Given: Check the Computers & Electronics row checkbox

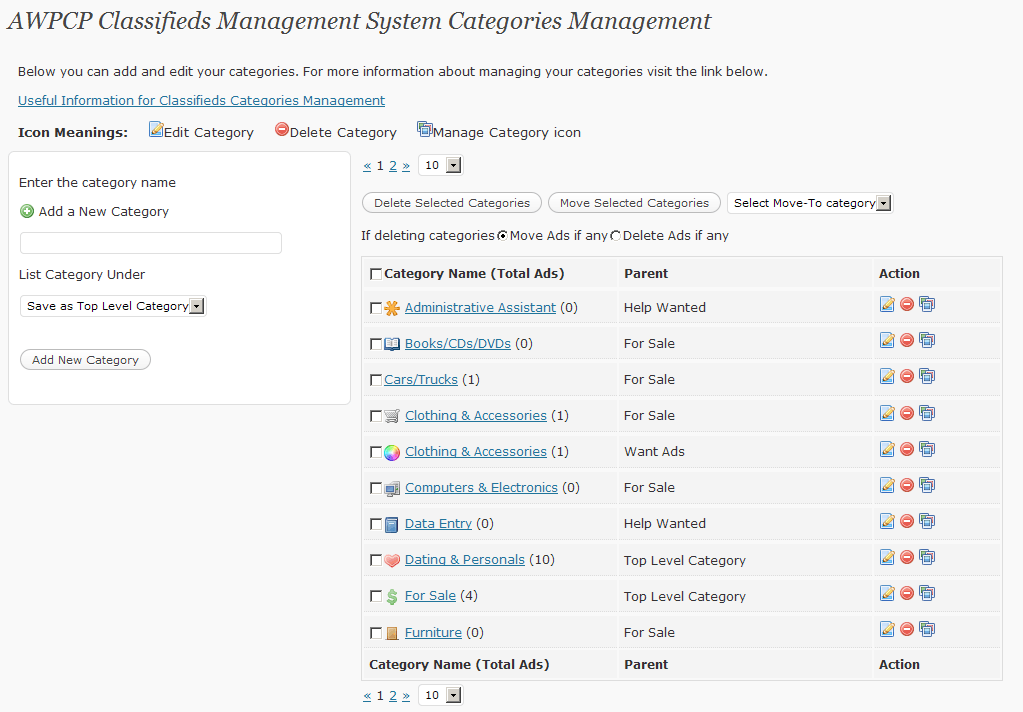Looking at the screenshot, I should coord(376,488).
